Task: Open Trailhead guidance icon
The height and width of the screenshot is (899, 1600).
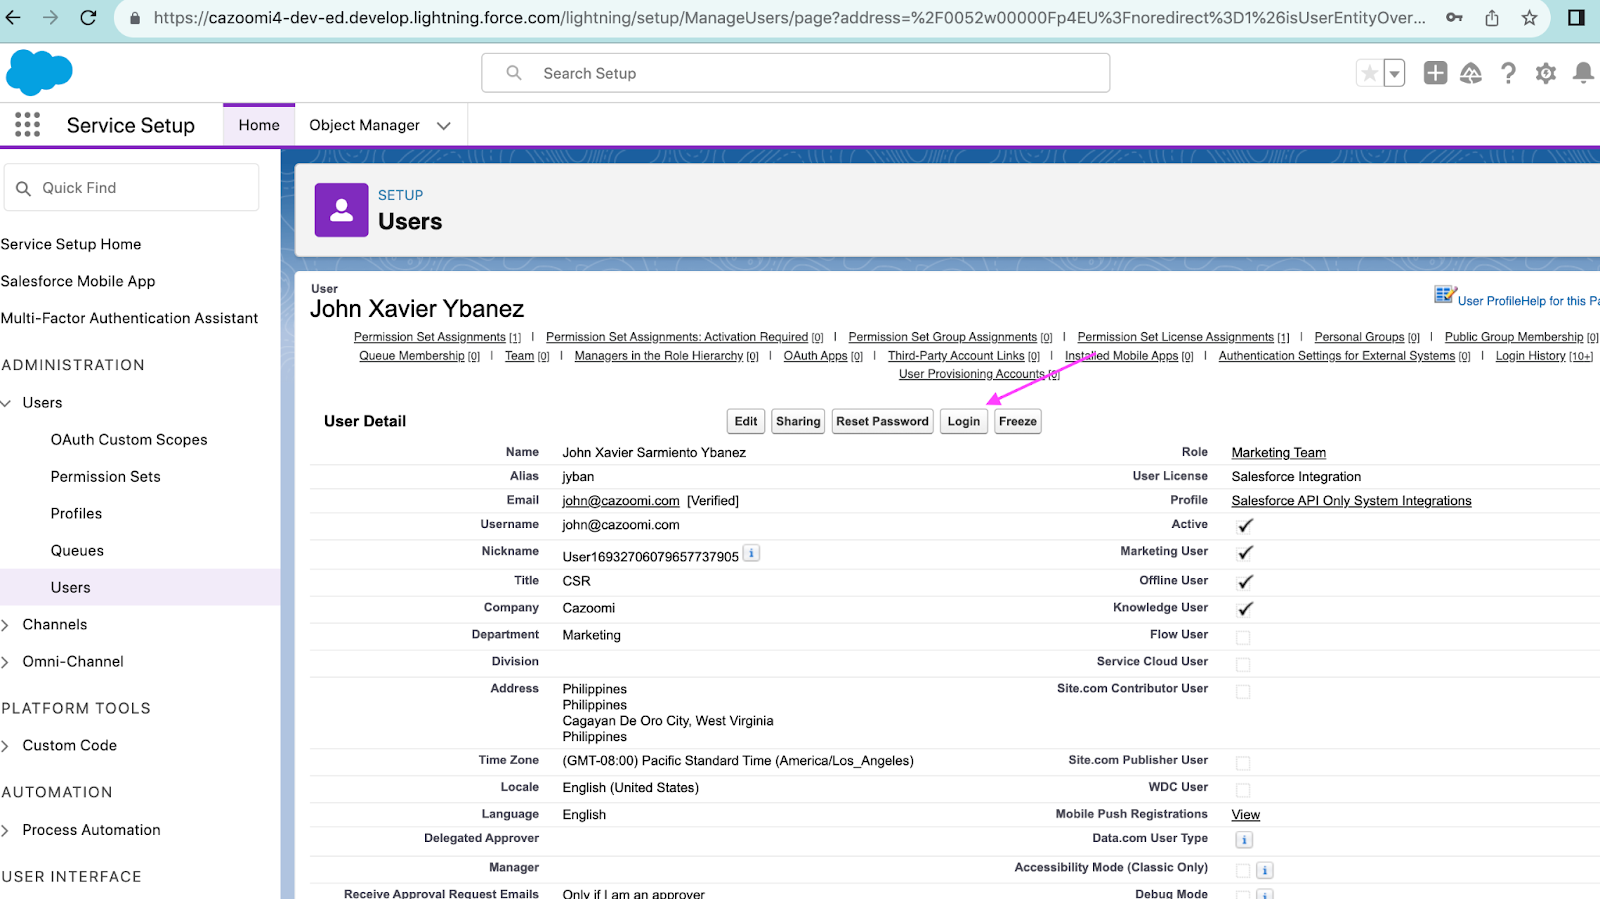Action: (1471, 73)
